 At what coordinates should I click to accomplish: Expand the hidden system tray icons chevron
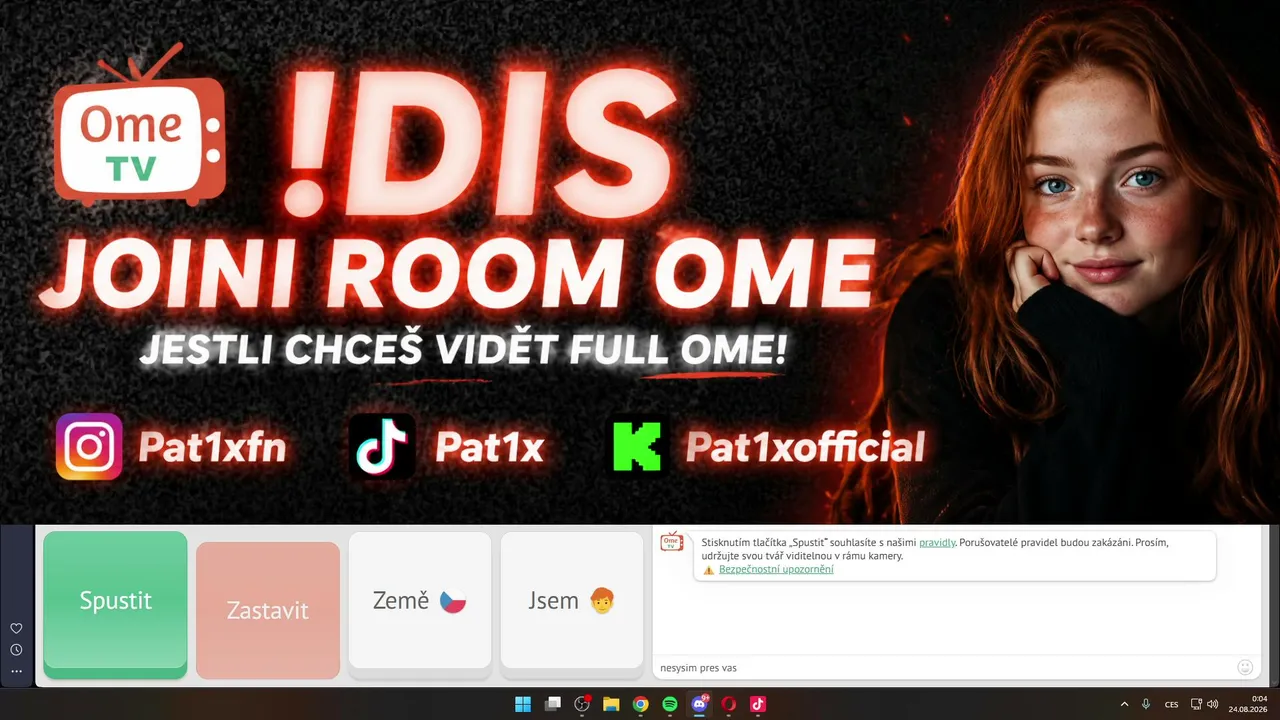tap(1124, 704)
